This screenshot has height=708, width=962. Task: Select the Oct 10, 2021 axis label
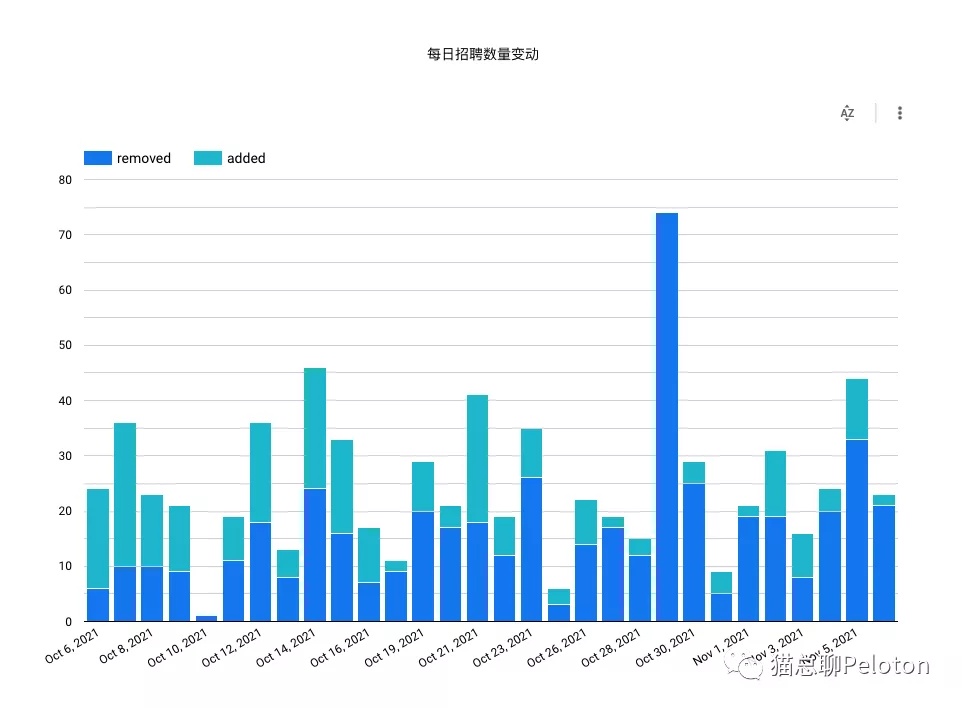(177, 648)
